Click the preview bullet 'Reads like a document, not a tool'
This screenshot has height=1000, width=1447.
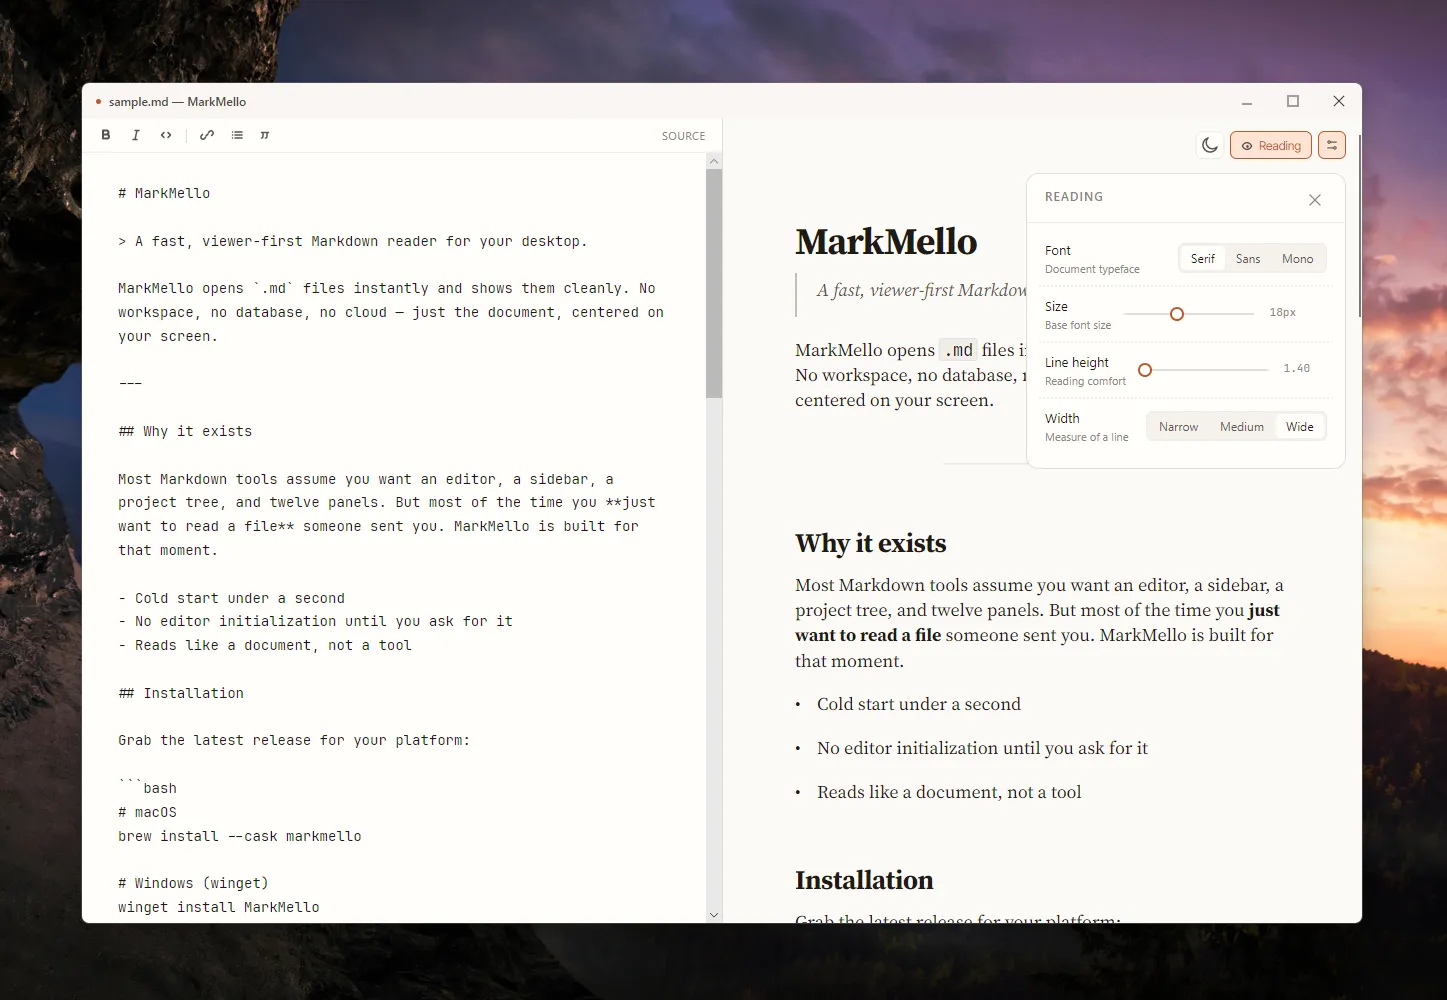point(949,792)
